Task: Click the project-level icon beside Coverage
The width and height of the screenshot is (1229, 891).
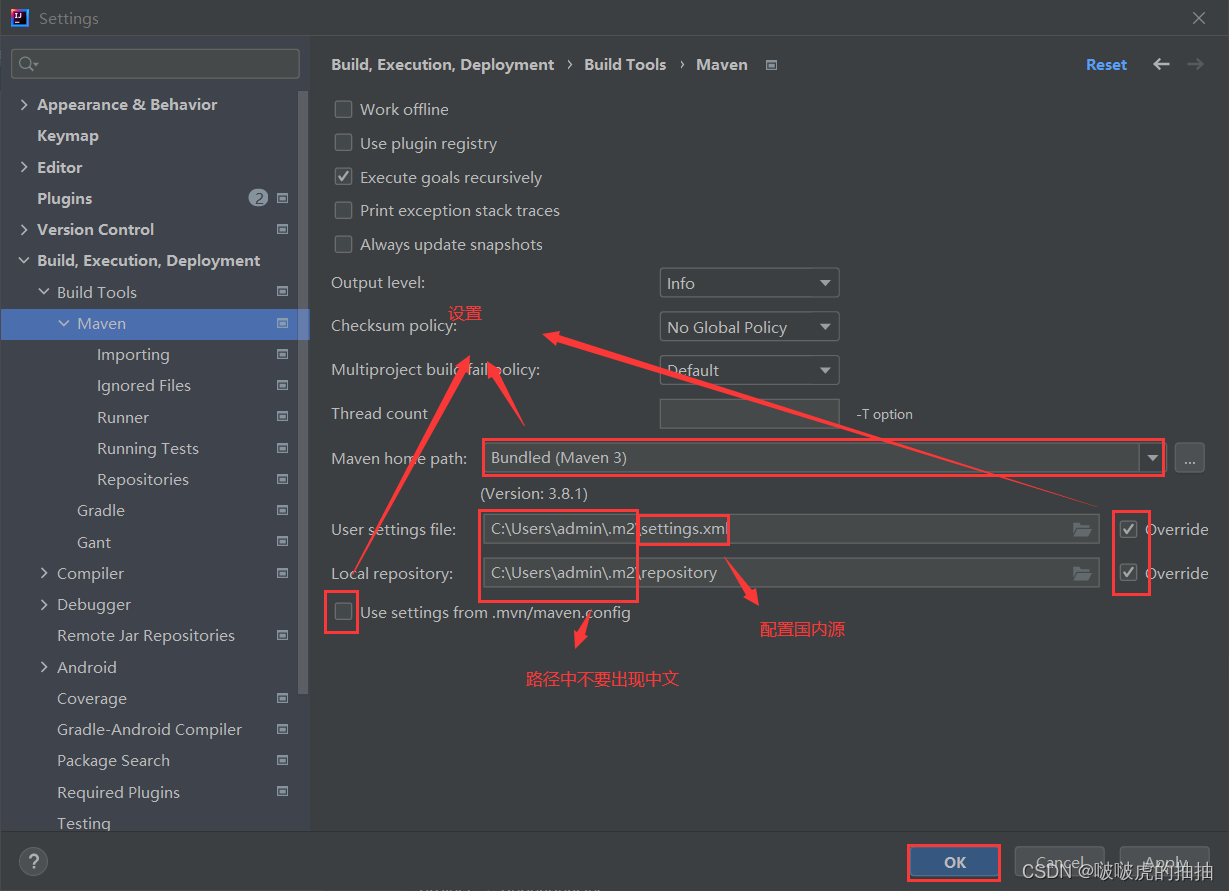Action: (x=282, y=698)
